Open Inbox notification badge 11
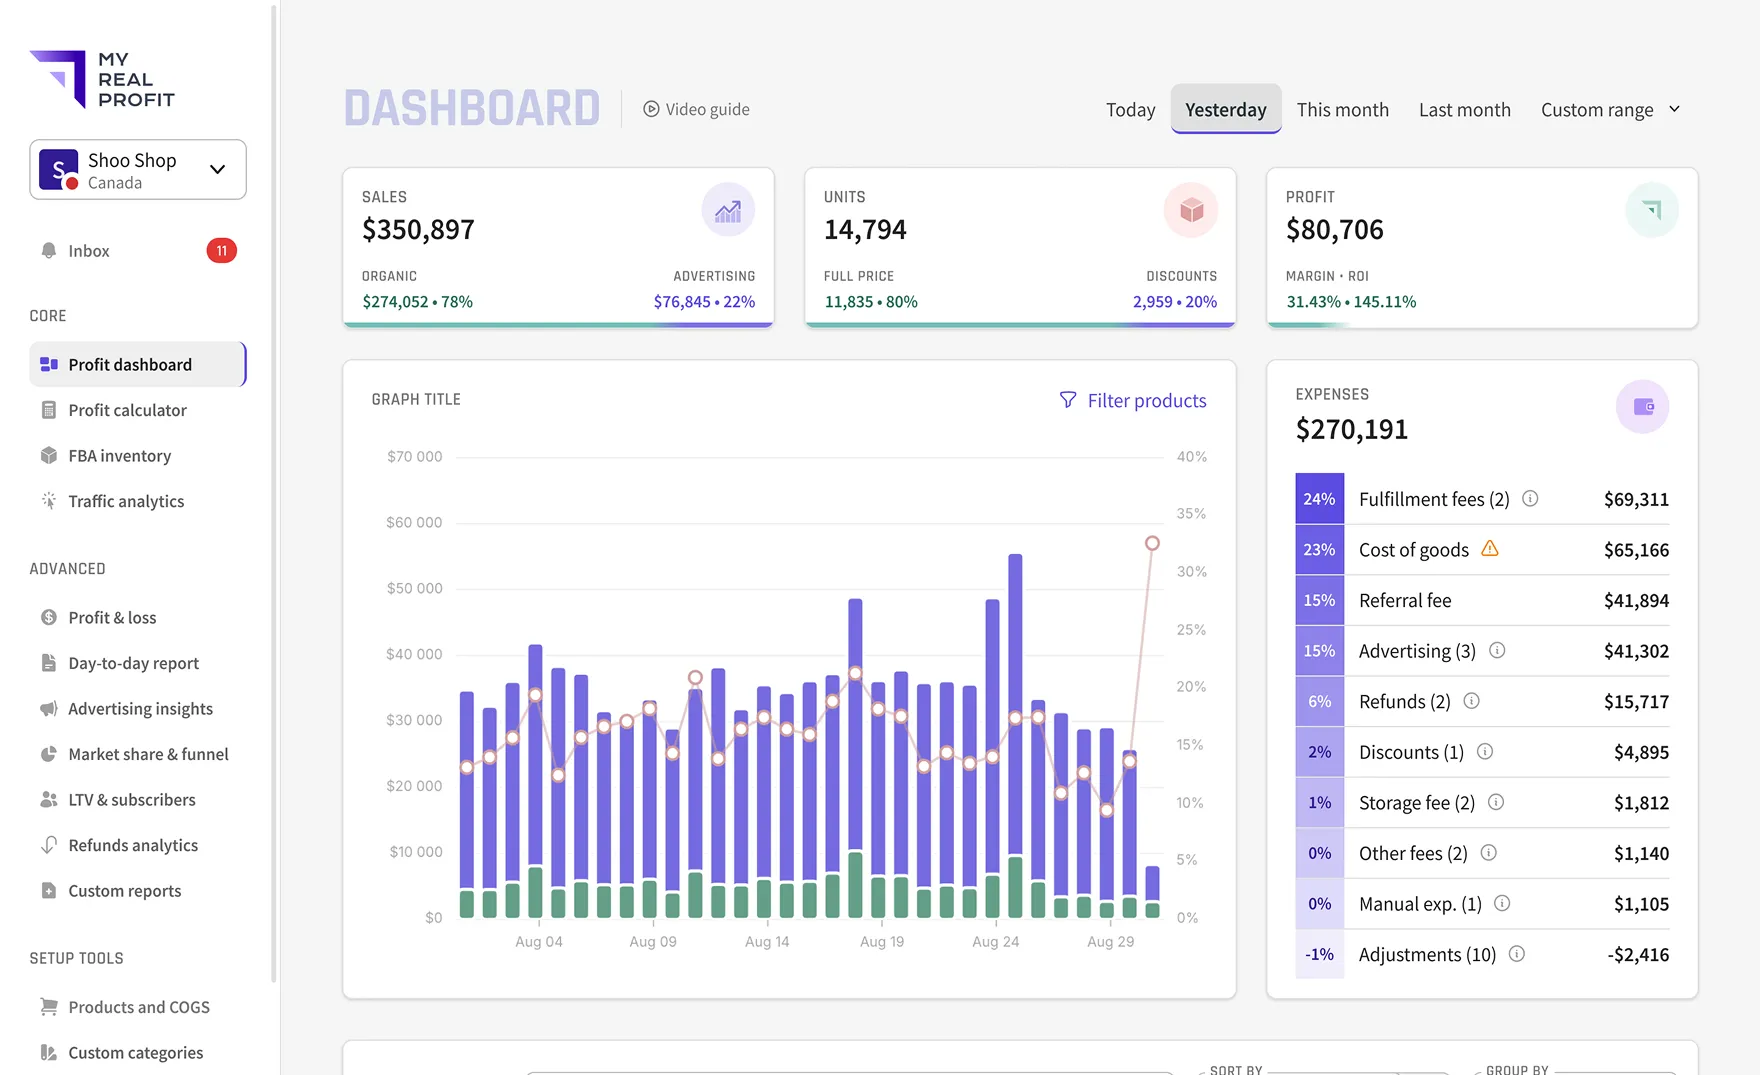 (222, 251)
